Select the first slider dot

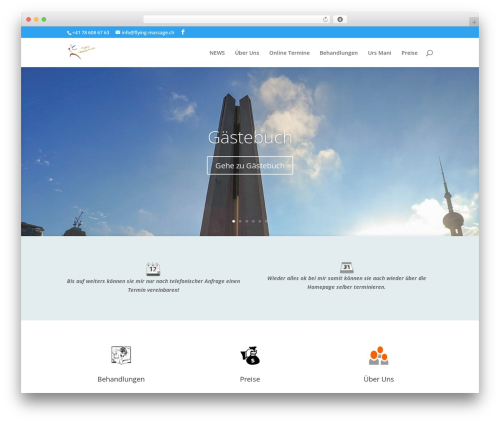coord(234,221)
